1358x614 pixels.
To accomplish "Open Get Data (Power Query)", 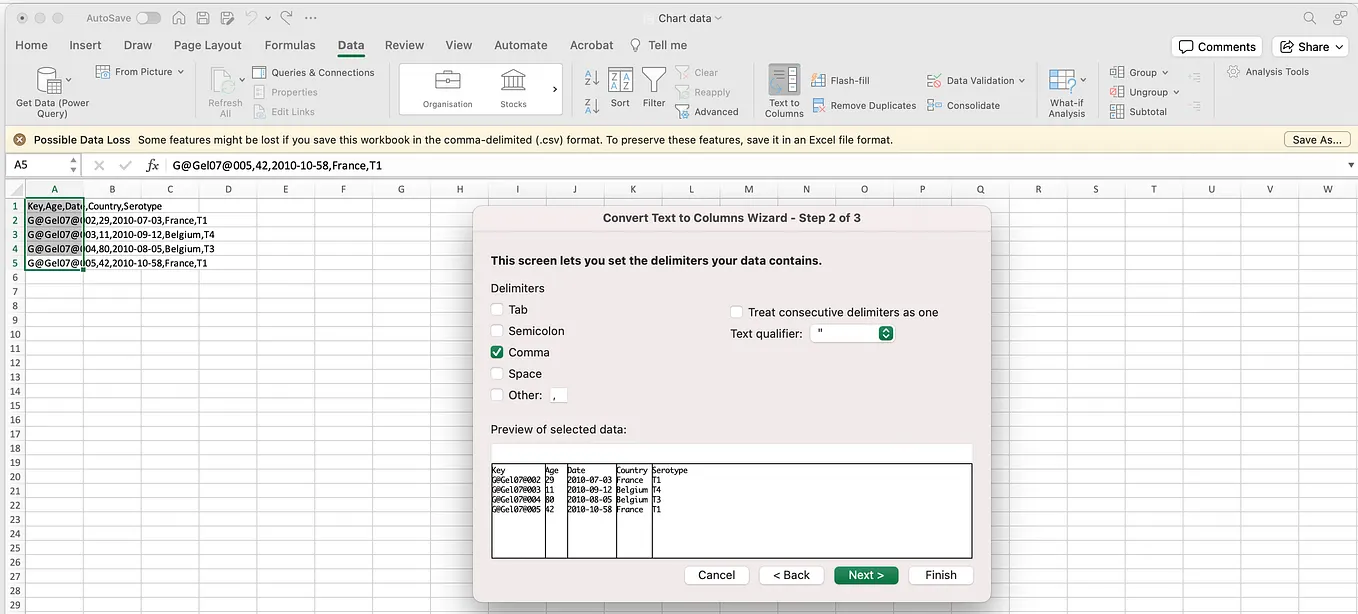I will pos(52,92).
